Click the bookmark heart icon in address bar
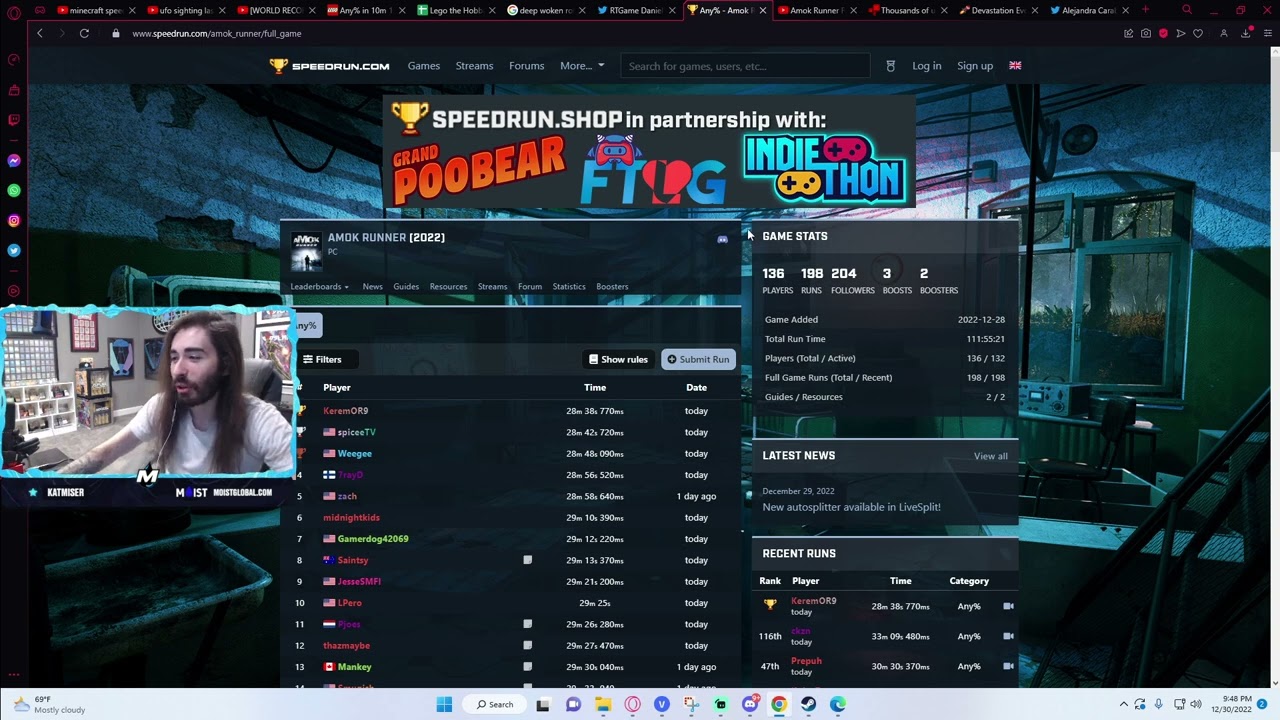The height and width of the screenshot is (720, 1280). tap(1198, 33)
